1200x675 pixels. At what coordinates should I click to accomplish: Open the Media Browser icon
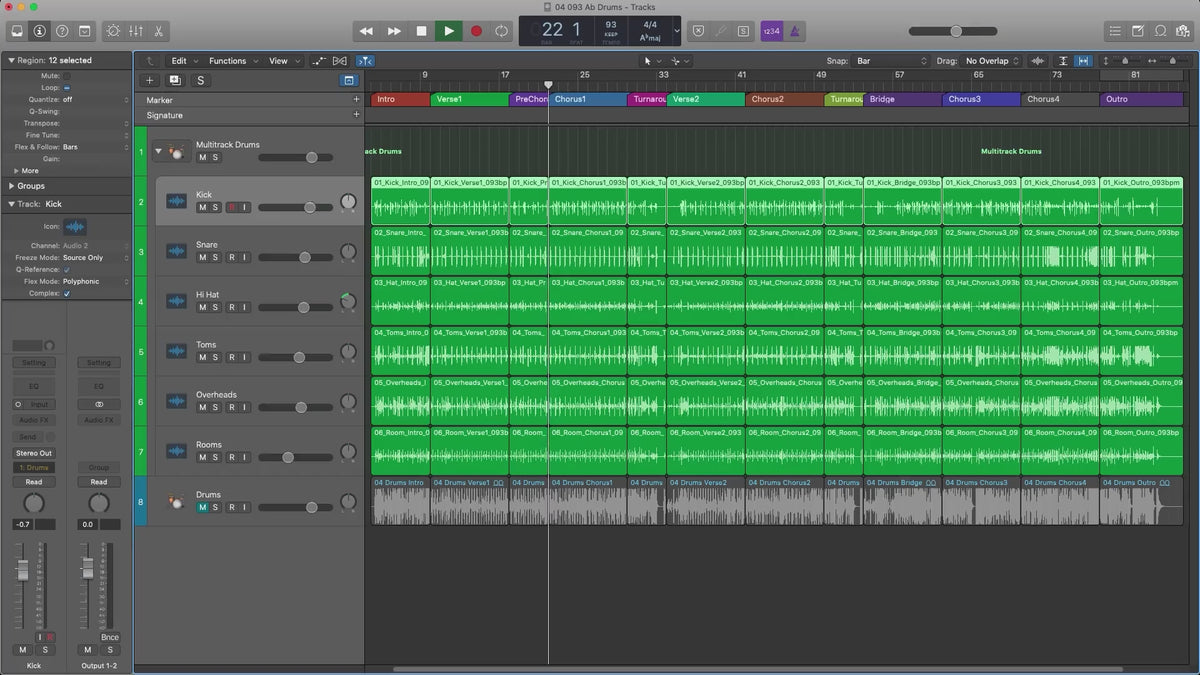(1182, 31)
